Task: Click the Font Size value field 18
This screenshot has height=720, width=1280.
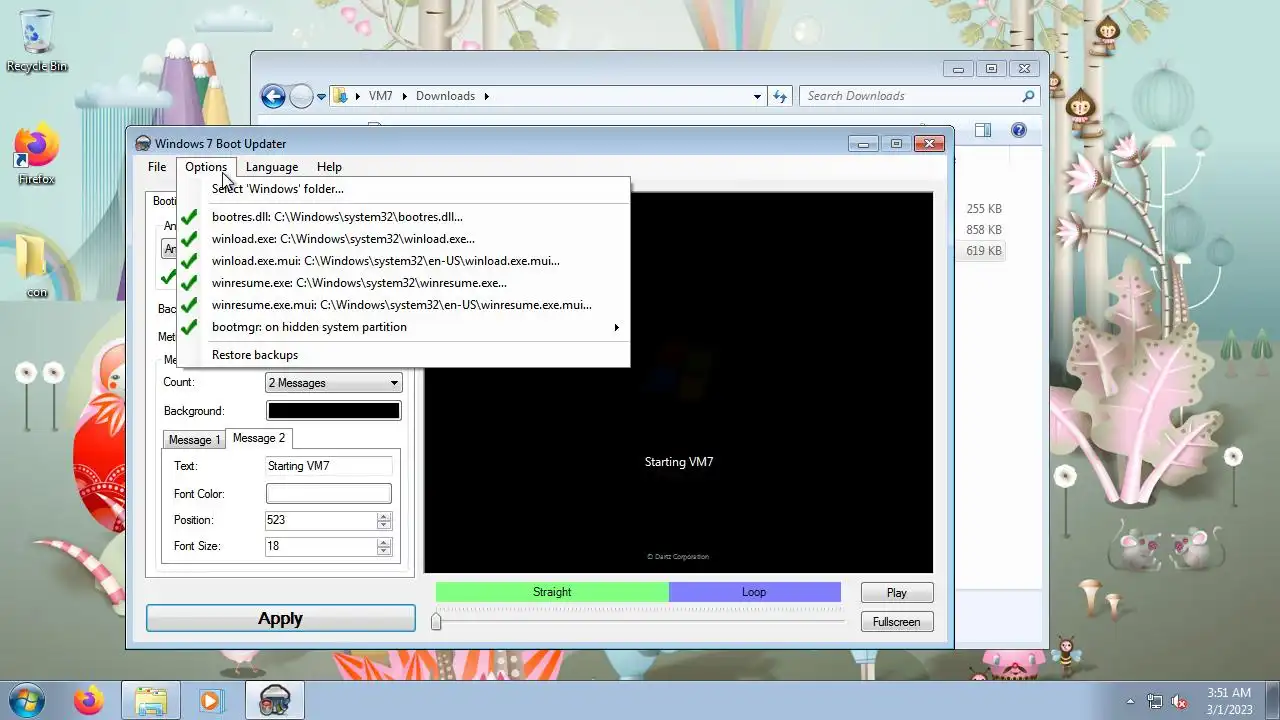Action: click(320, 546)
